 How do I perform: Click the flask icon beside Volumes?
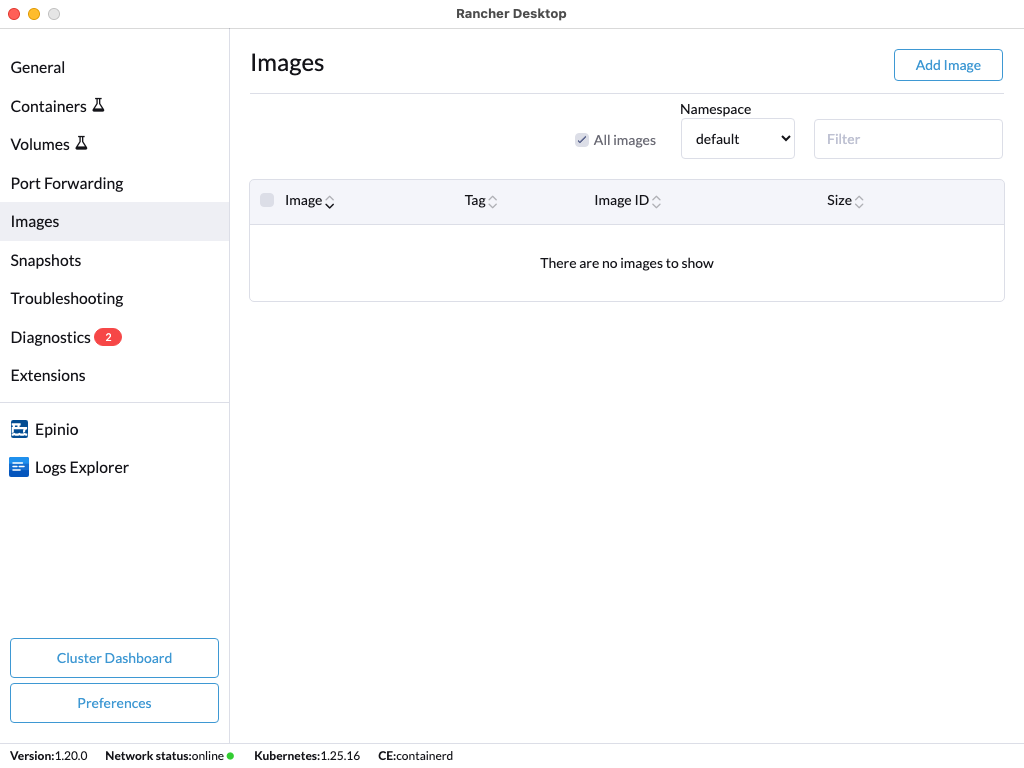[81, 144]
